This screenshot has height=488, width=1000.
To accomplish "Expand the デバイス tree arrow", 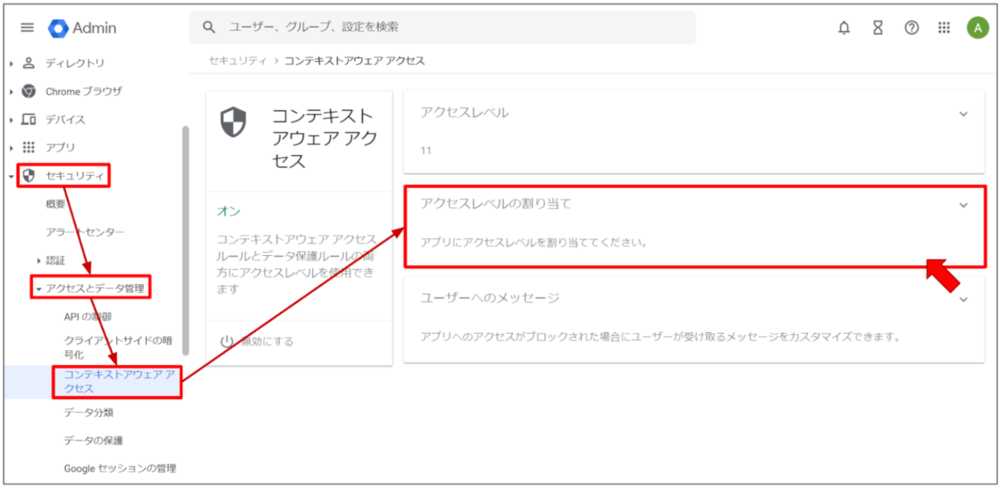I will [x=11, y=119].
